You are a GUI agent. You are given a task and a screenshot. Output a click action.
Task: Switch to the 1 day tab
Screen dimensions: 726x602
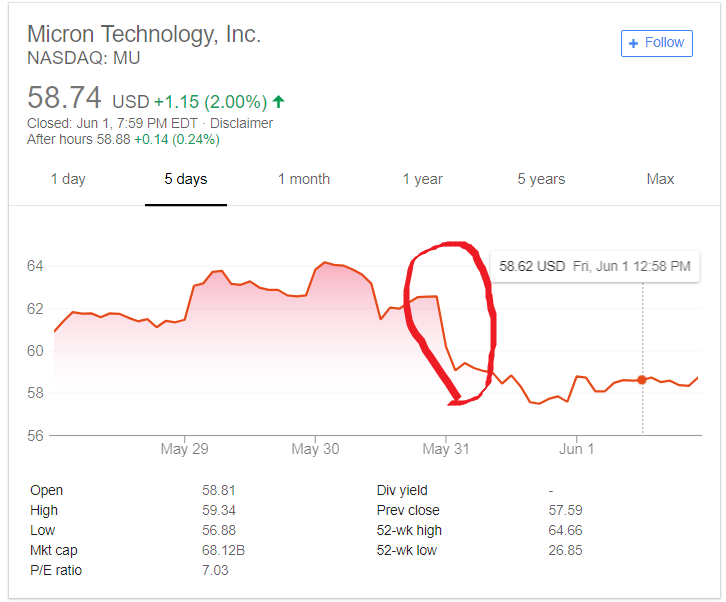(68, 179)
